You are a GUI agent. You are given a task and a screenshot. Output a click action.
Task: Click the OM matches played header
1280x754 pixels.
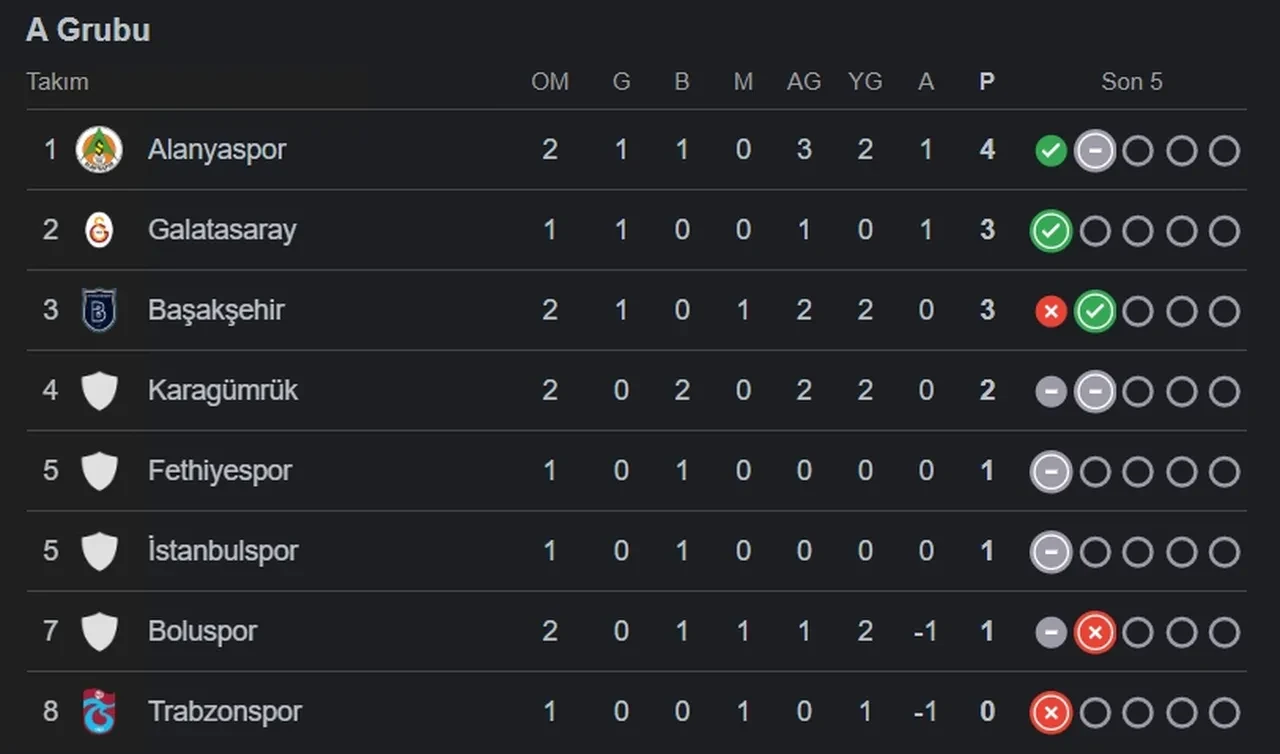pos(550,82)
